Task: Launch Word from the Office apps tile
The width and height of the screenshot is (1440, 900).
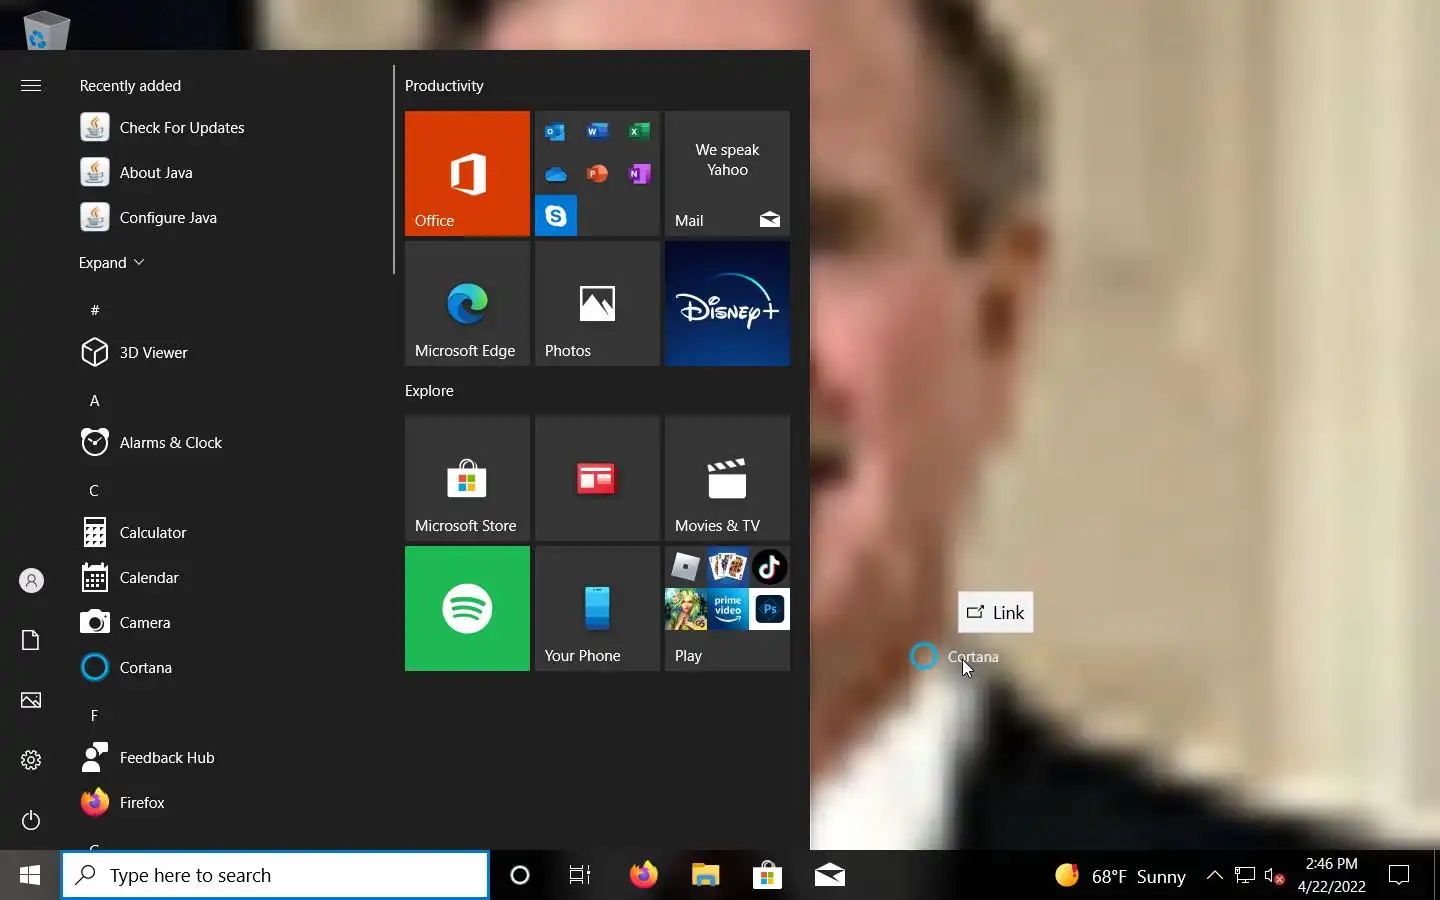Action: [x=597, y=131]
